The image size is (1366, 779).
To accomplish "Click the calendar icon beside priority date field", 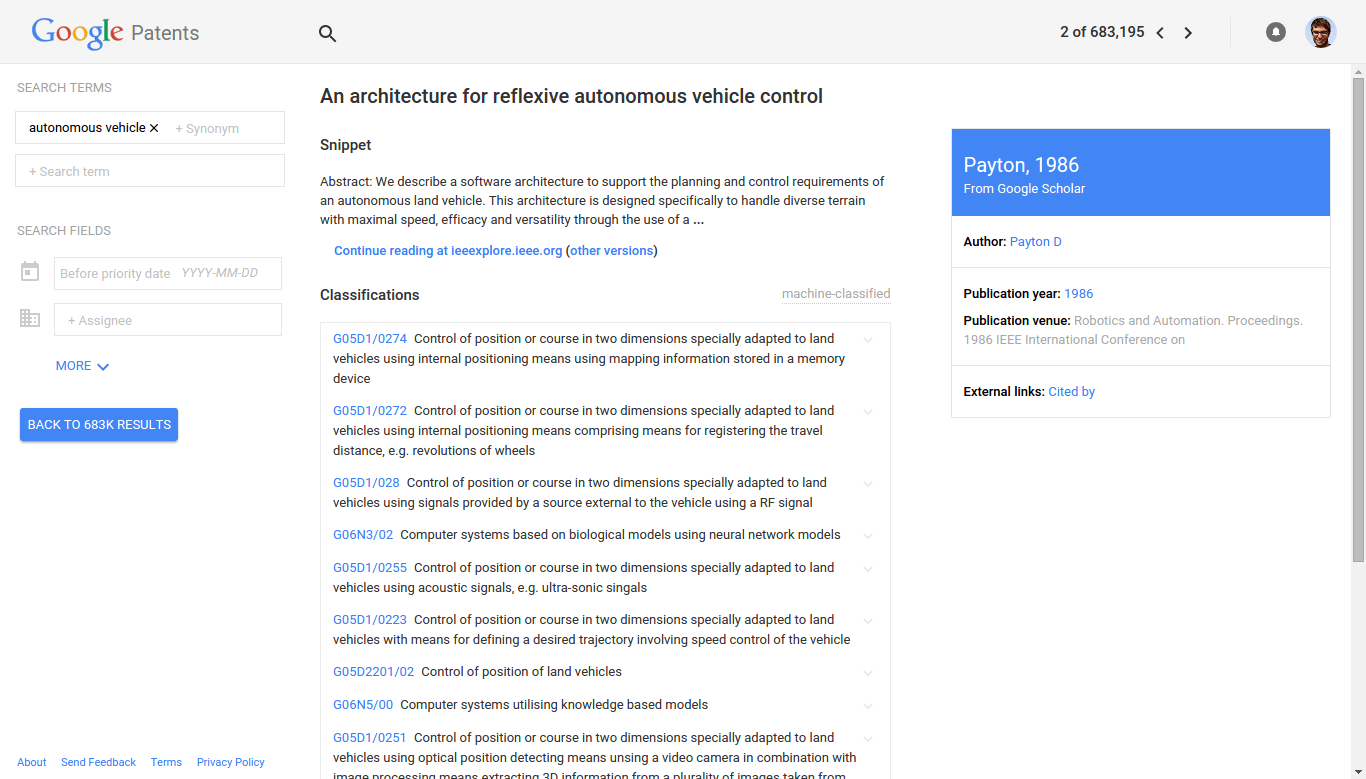I will [30, 271].
